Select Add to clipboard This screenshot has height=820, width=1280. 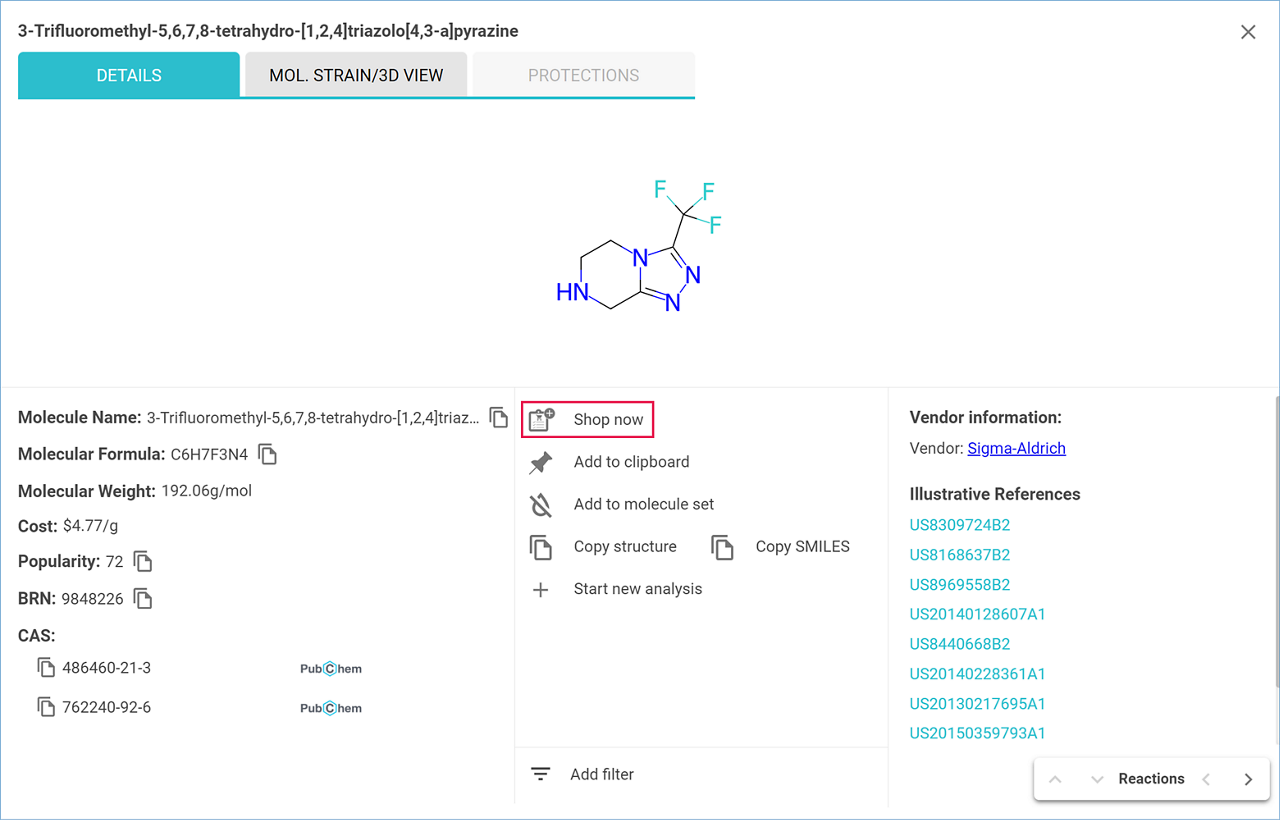point(631,462)
